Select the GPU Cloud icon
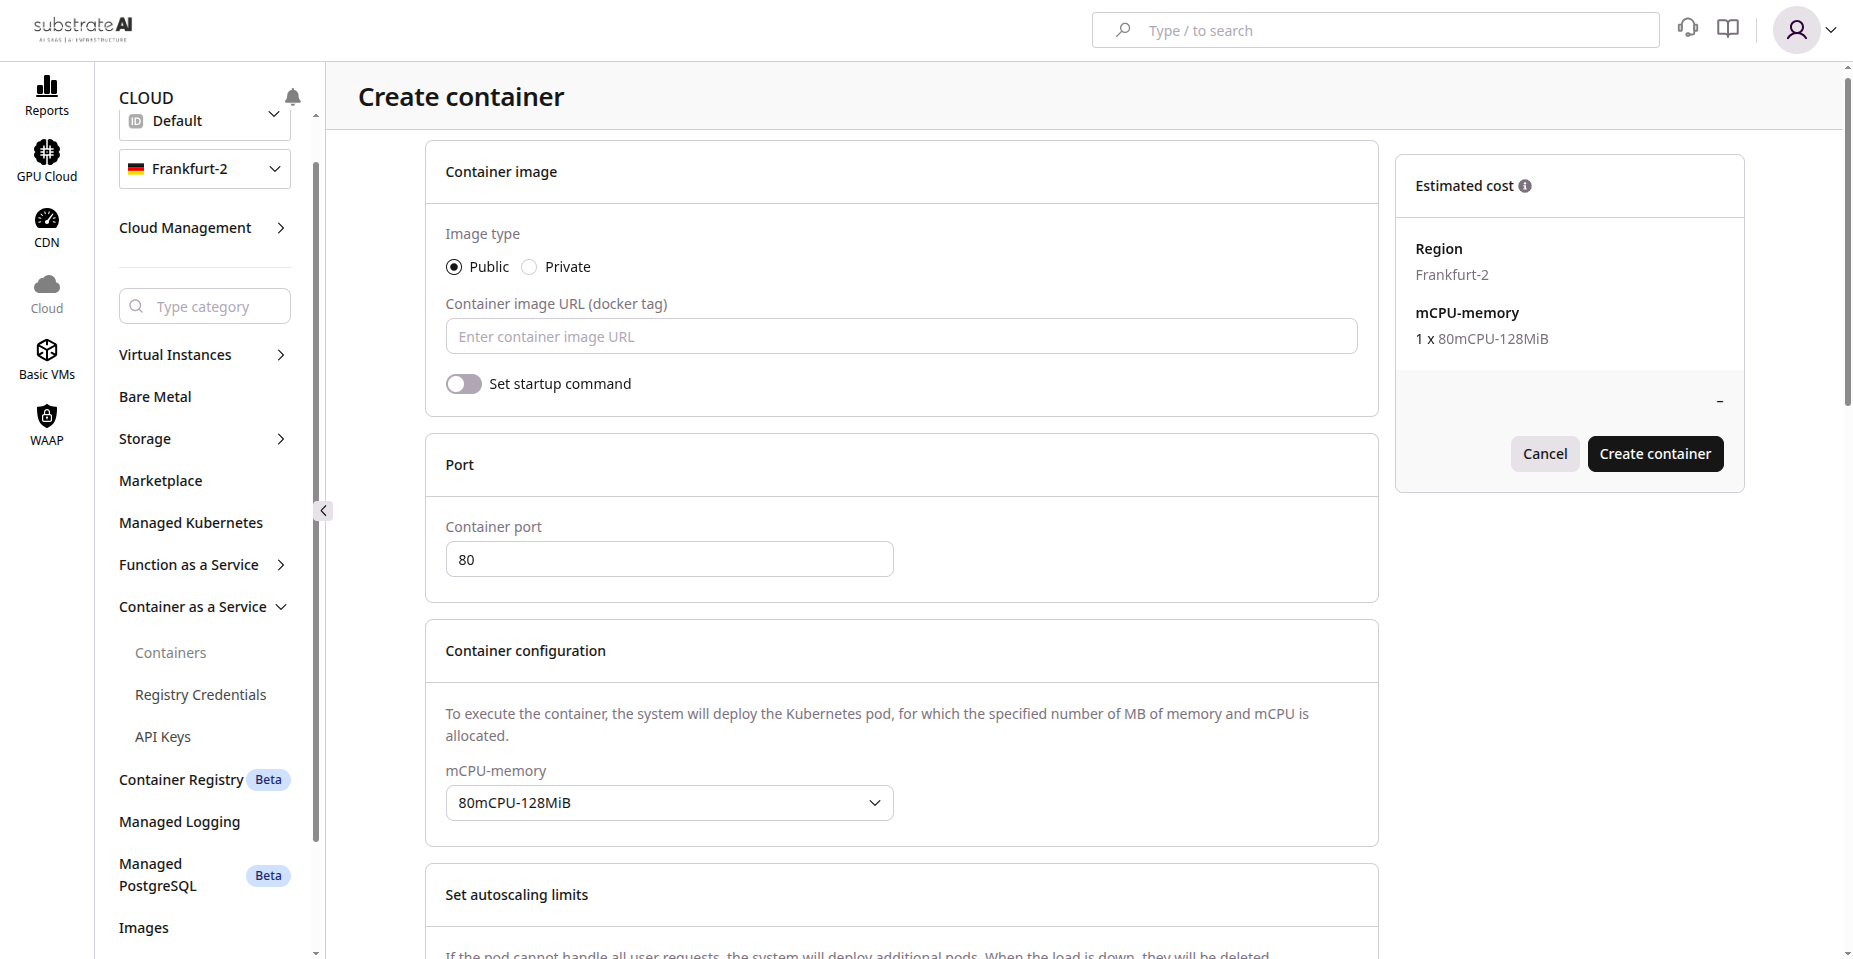Viewport: 1853px width, 959px height. click(x=46, y=158)
